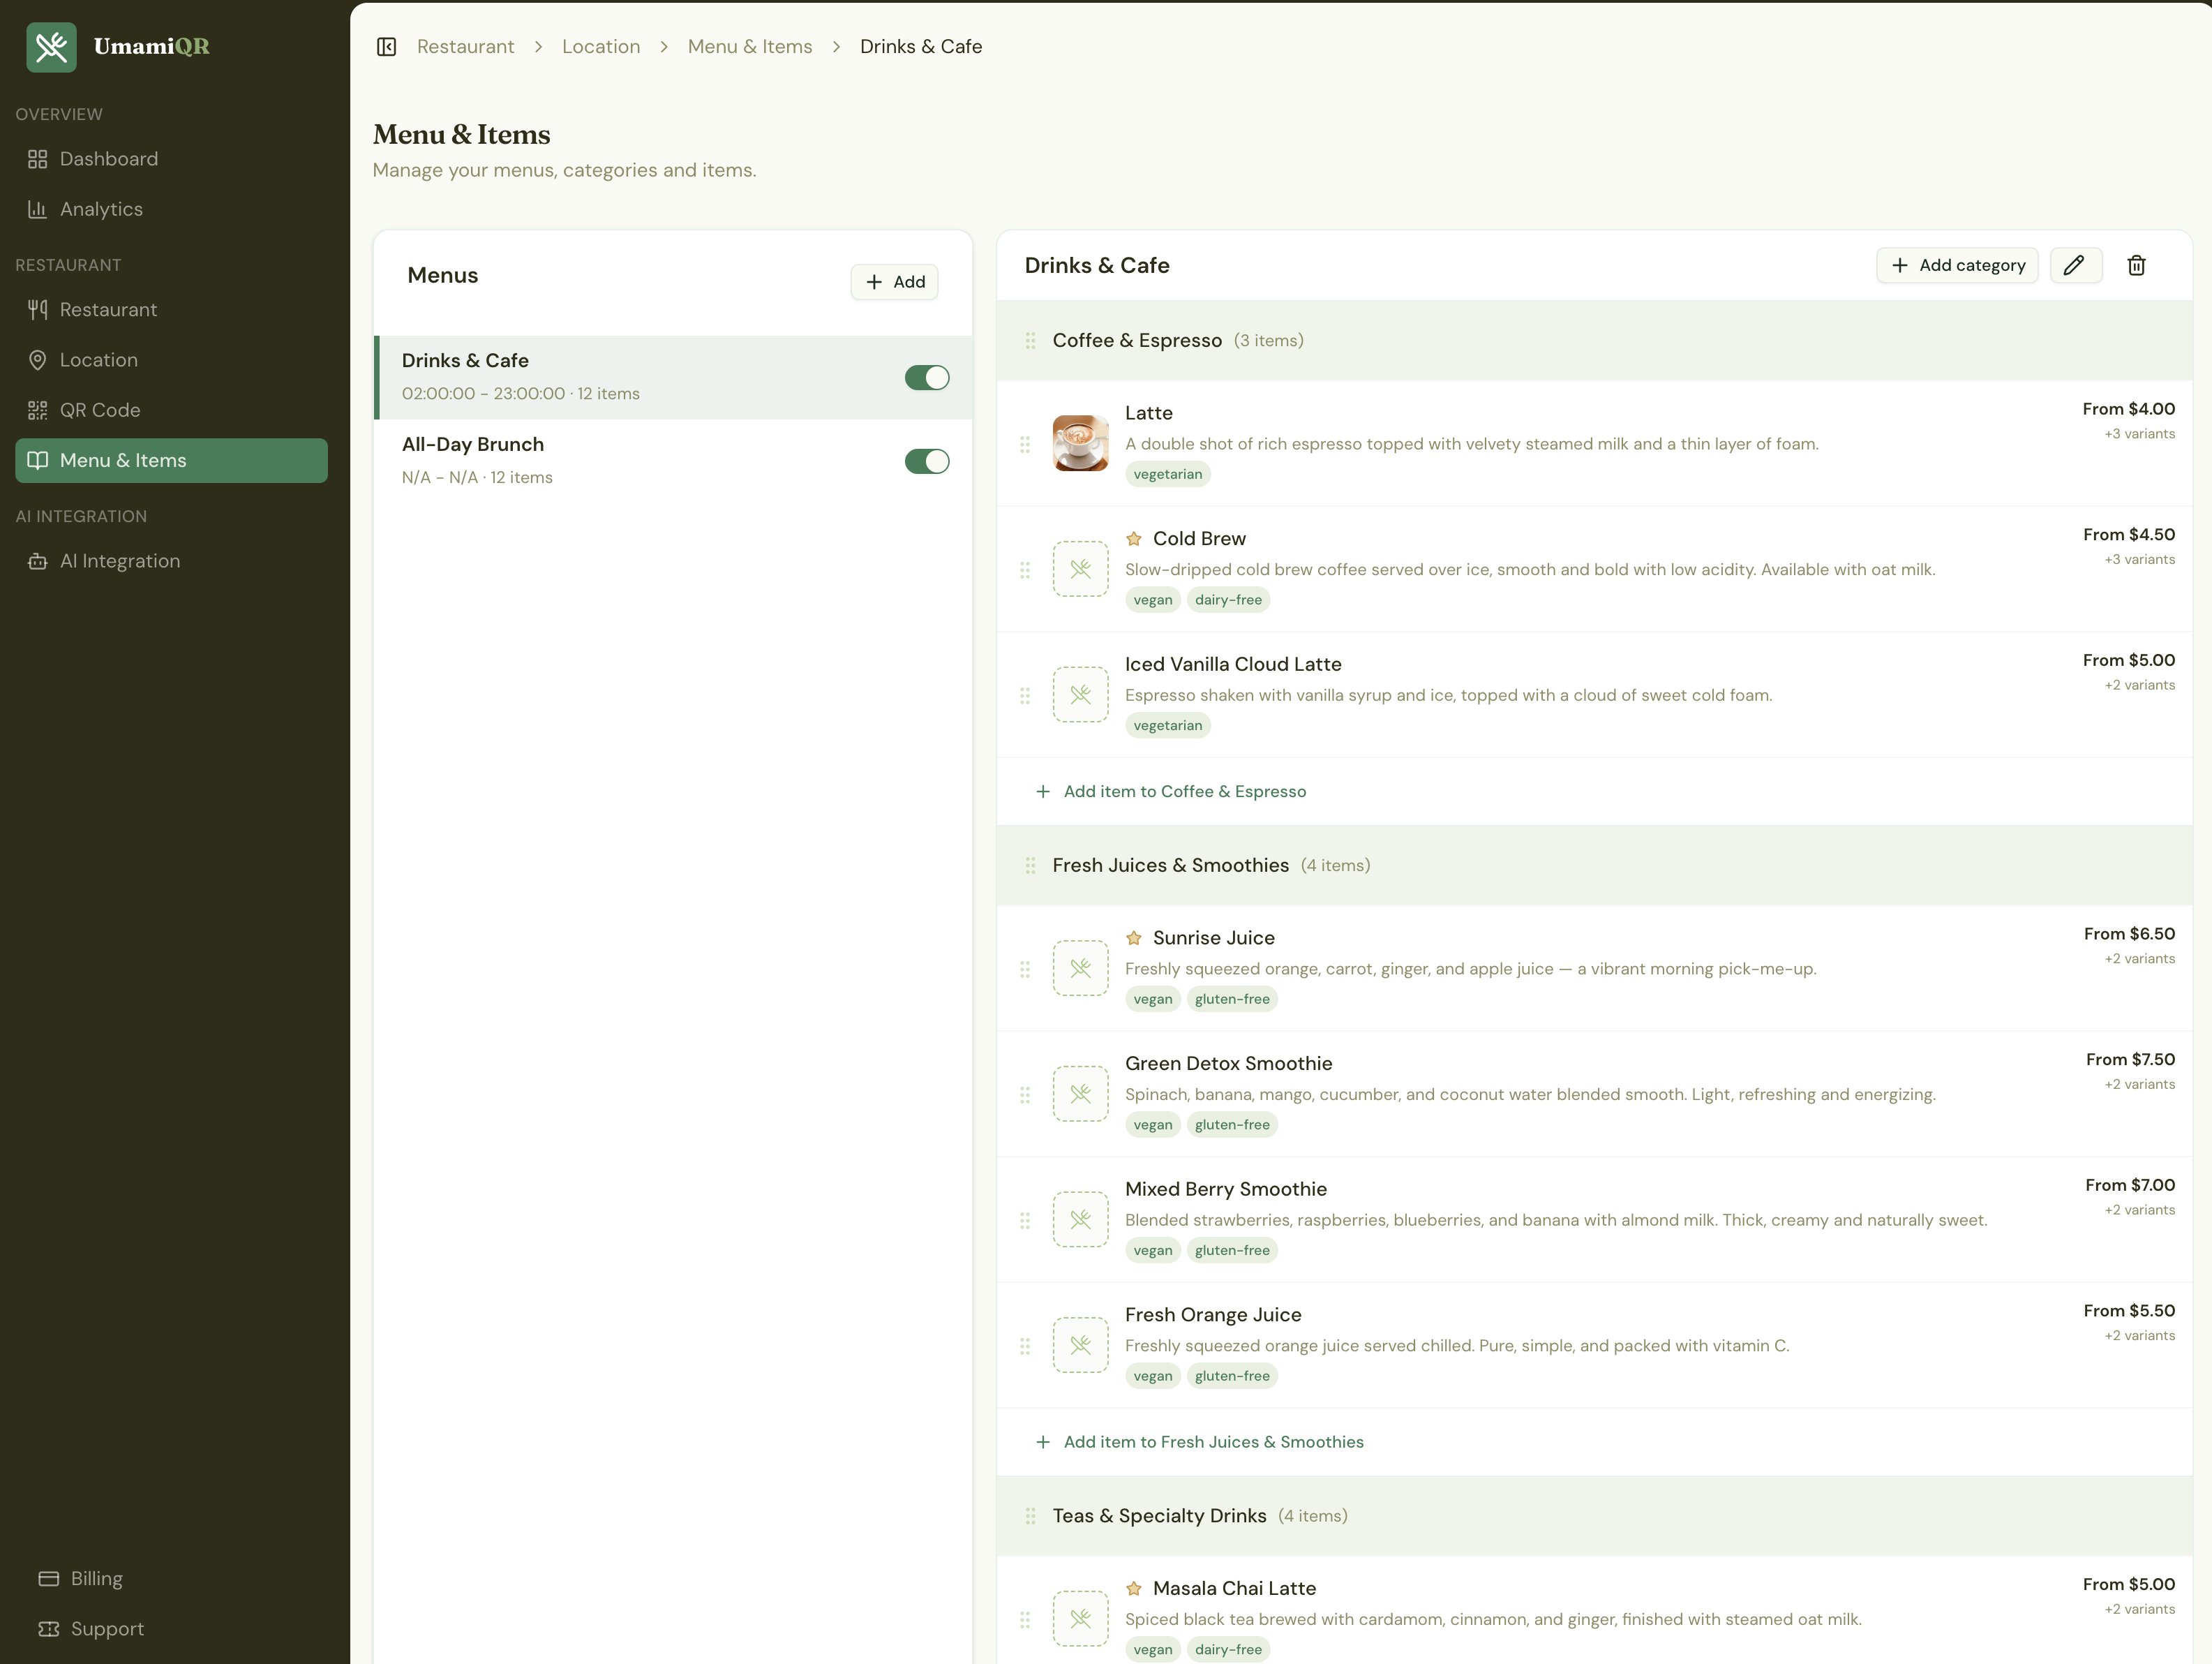2212x1664 pixels.
Task: Click the Latte drag handle
Action: tap(1025, 444)
